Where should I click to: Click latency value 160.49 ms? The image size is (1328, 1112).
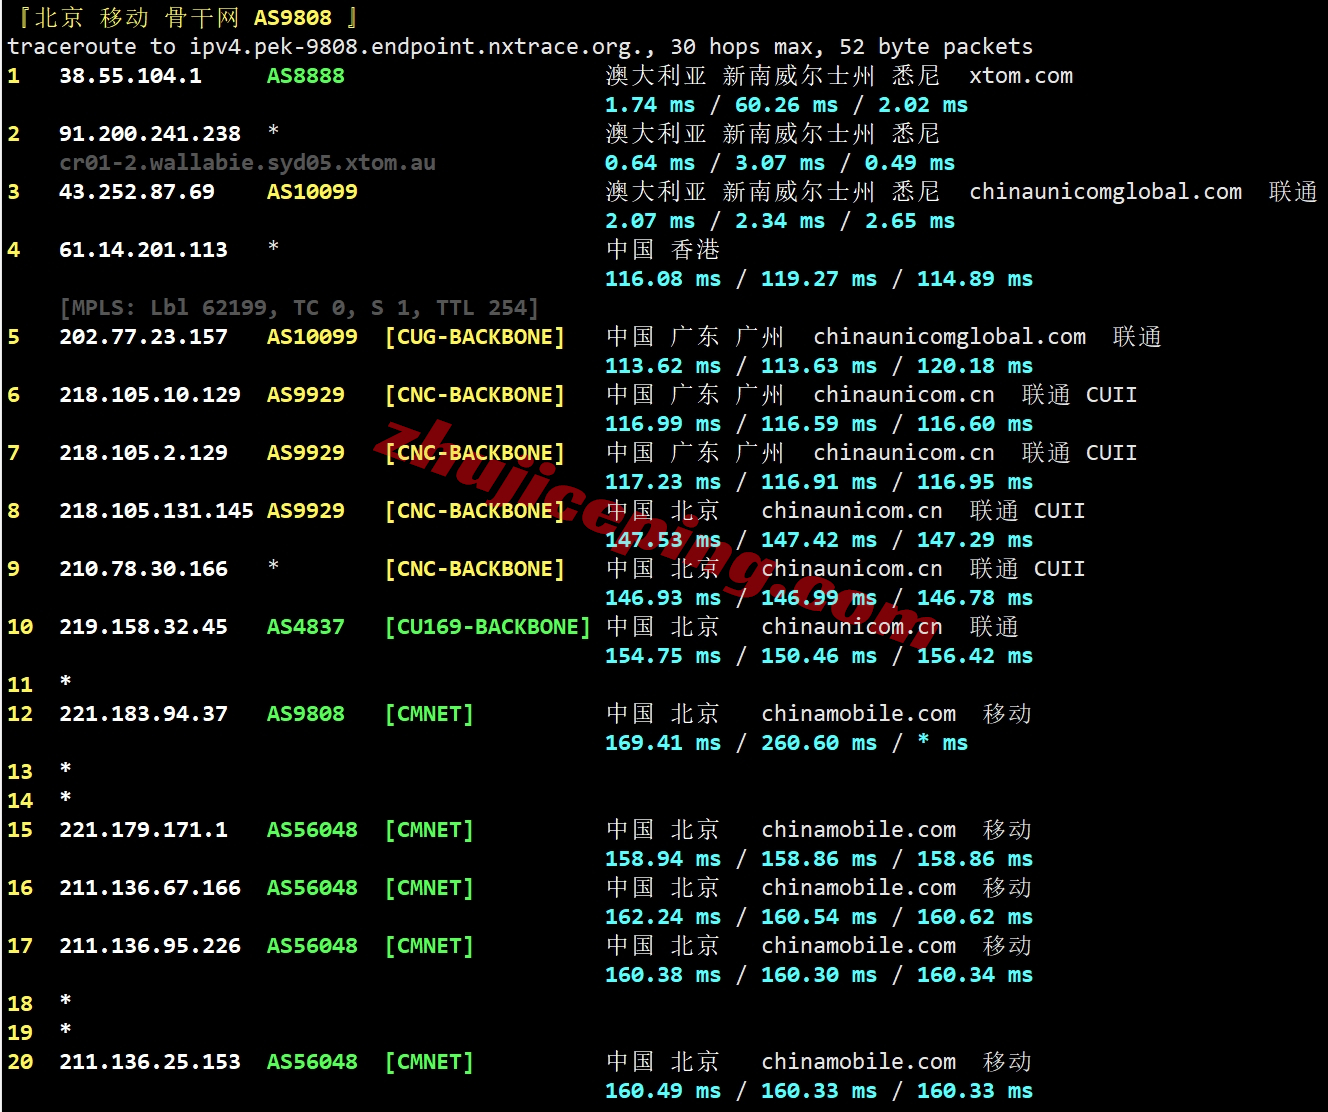[x=663, y=1091]
